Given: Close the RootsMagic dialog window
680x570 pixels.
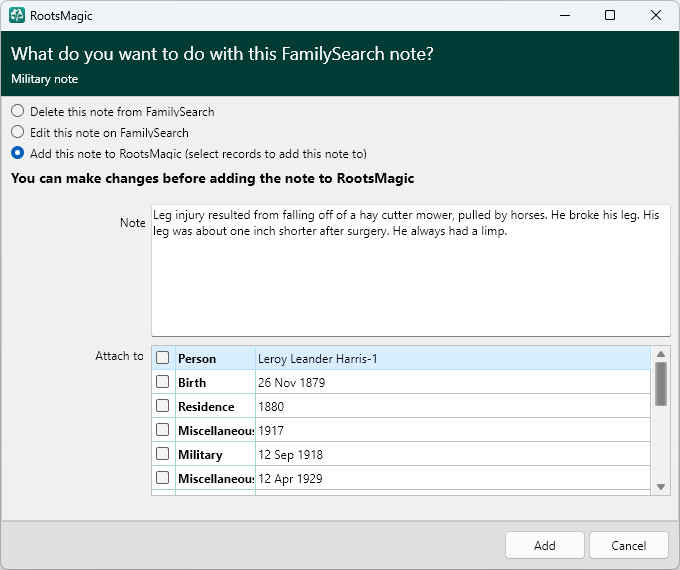Looking at the screenshot, I should pos(656,15).
